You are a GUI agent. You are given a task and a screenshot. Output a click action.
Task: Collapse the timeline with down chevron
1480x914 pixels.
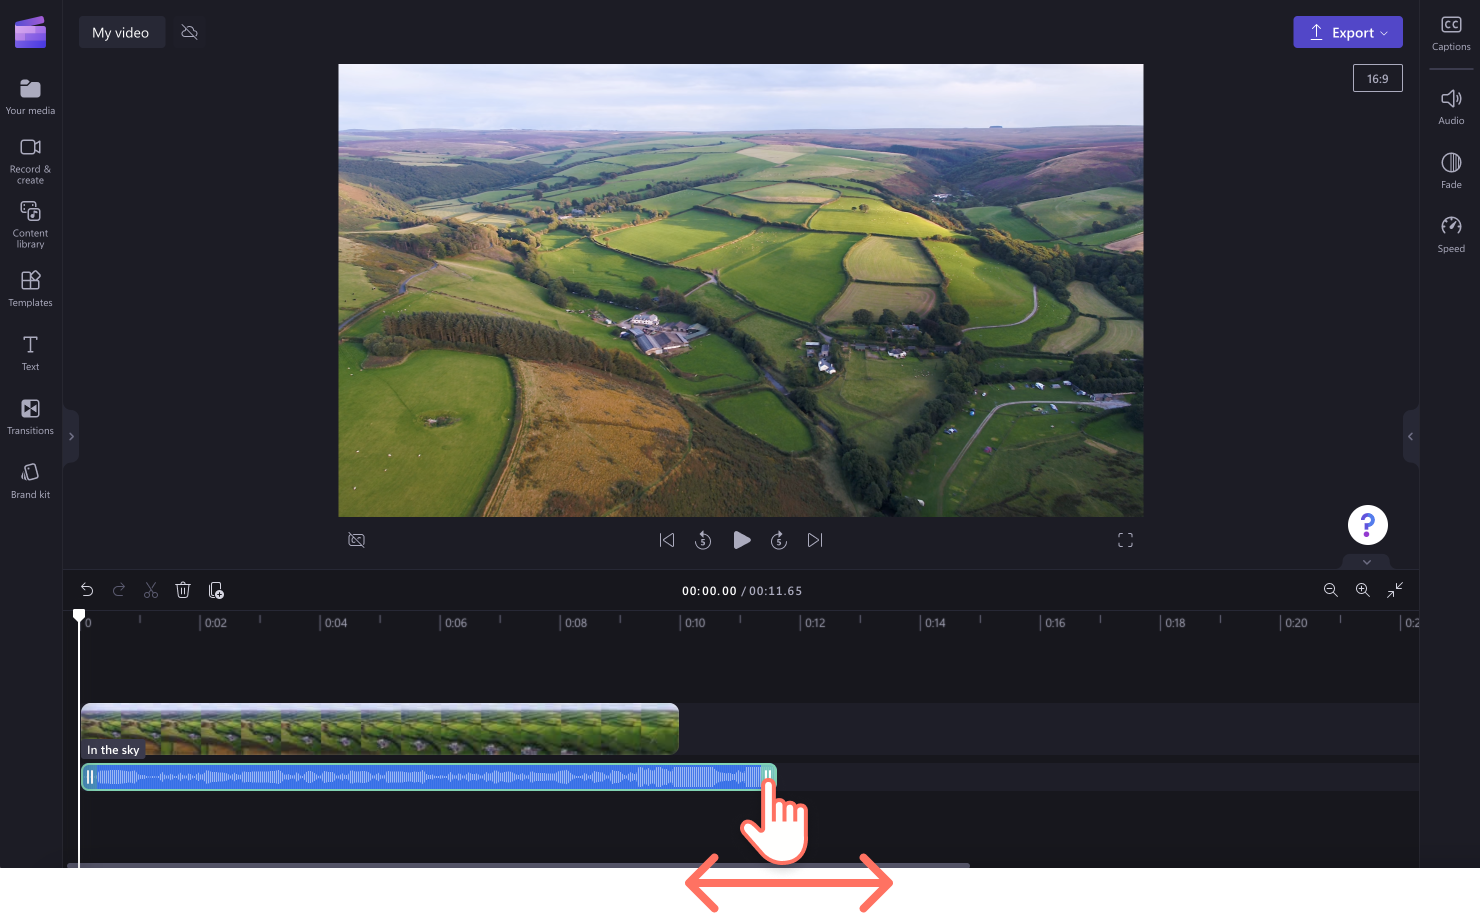(1367, 562)
